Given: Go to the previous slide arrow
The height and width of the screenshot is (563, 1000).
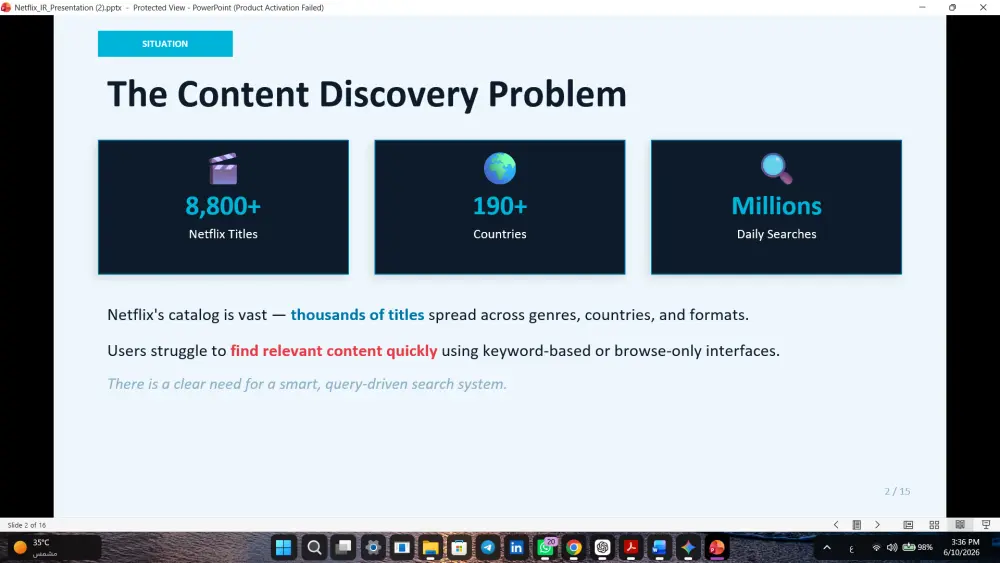Looking at the screenshot, I should (x=836, y=525).
